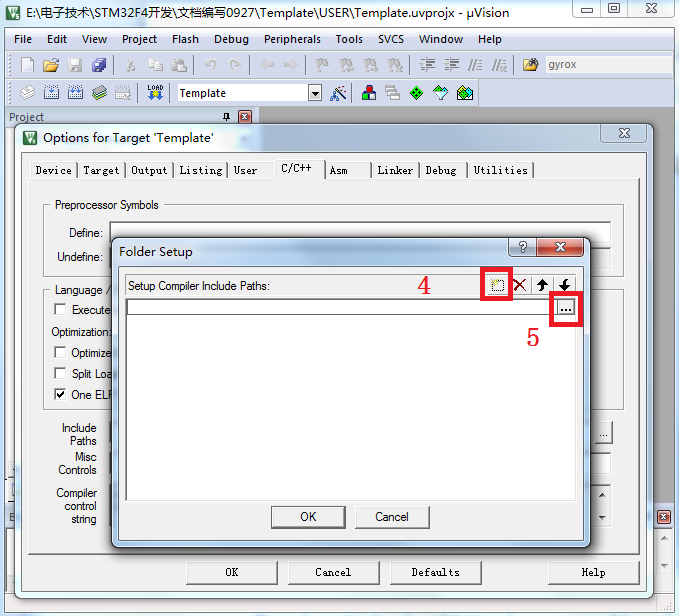Click the Copy toolbar icon
The height and width of the screenshot is (616, 679).
pyautogui.click(x=155, y=65)
